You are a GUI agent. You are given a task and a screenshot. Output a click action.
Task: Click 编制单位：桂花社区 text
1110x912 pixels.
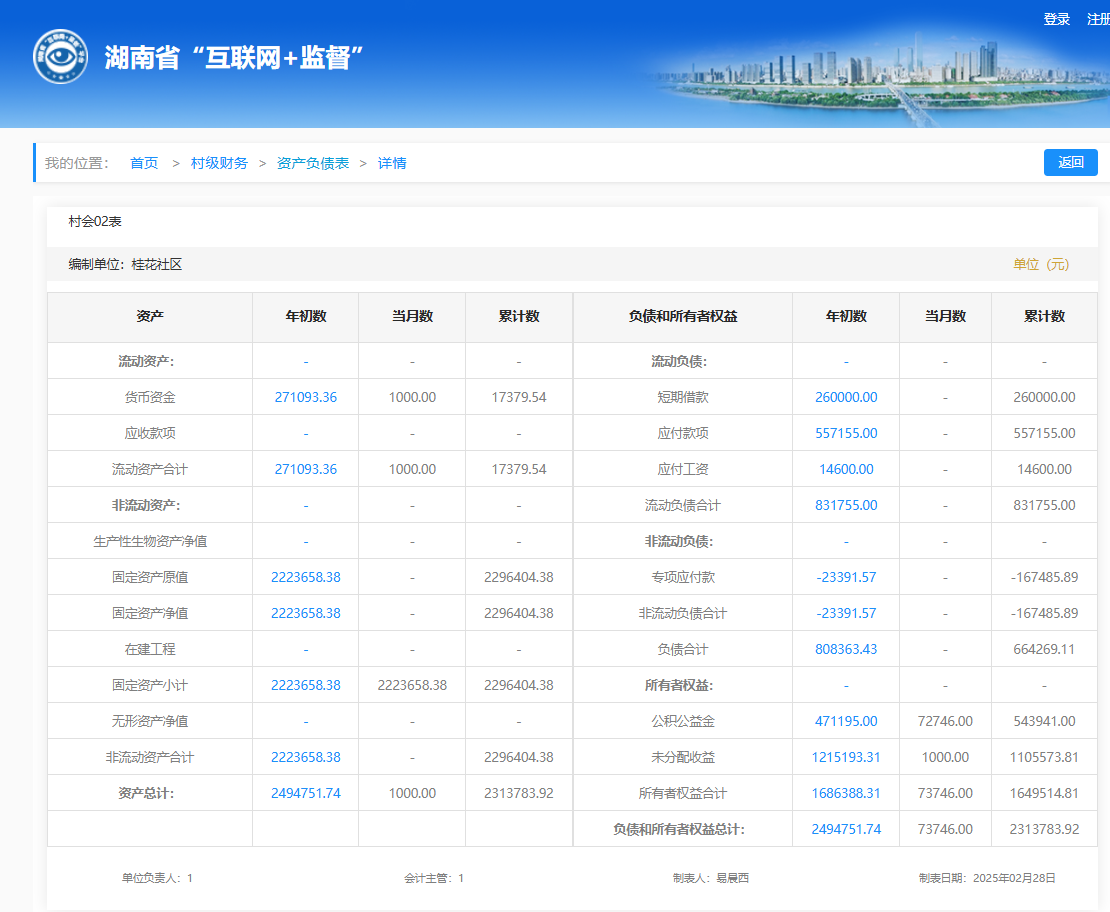[x=125, y=265]
